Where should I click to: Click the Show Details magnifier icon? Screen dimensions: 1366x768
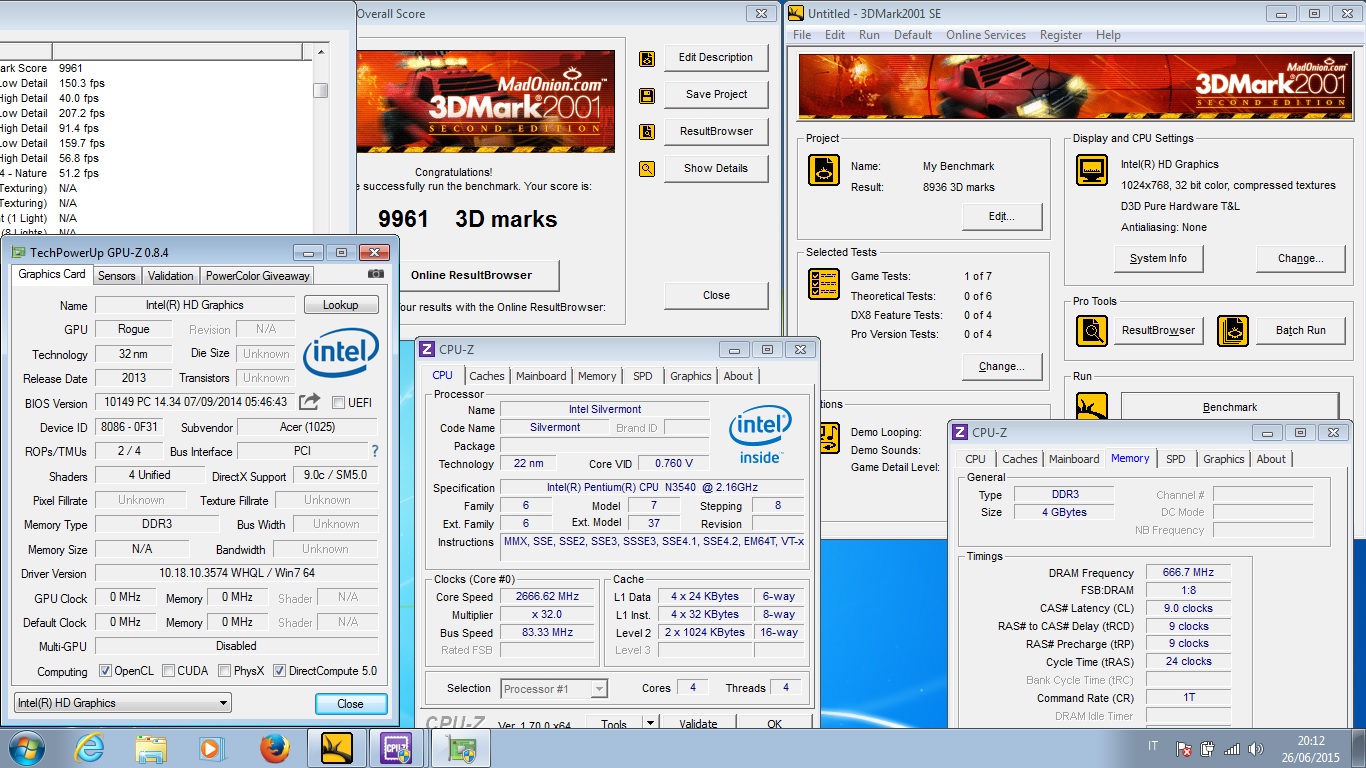[x=647, y=169]
